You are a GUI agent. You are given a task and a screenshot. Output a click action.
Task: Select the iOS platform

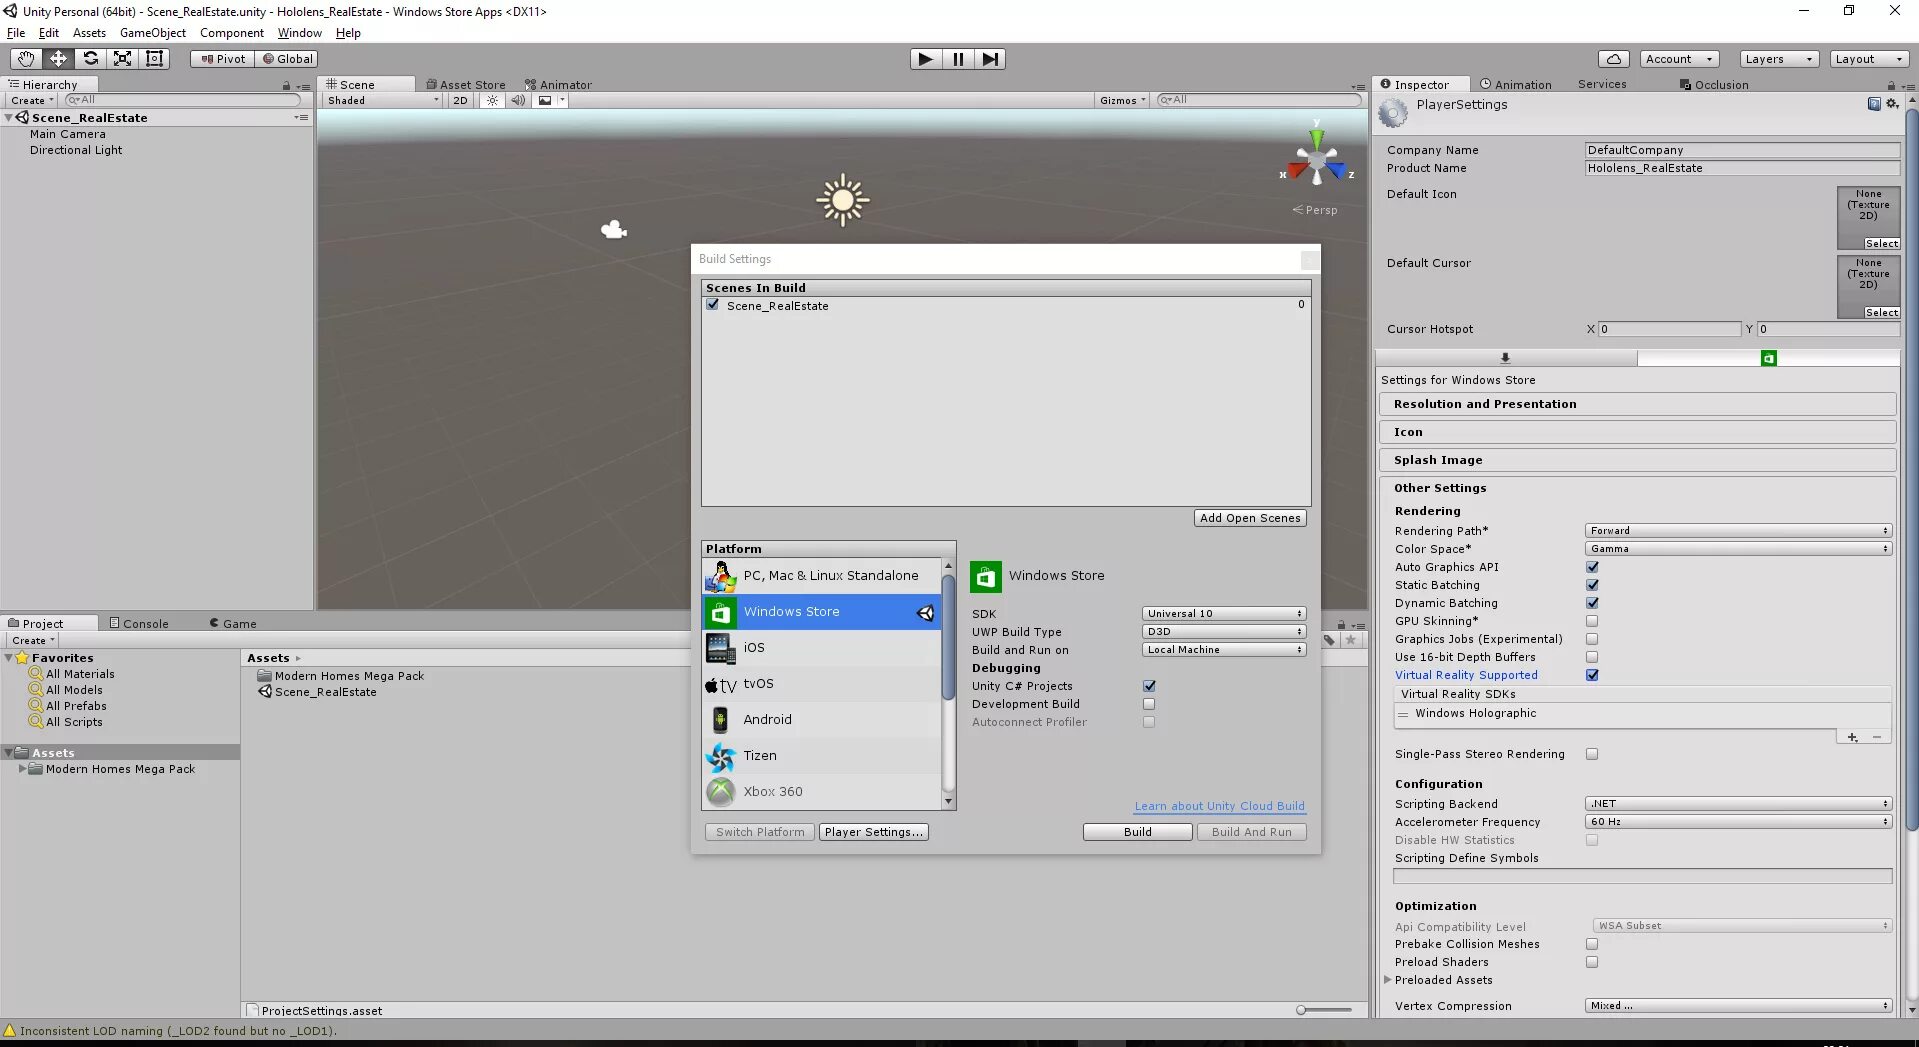[x=821, y=648]
